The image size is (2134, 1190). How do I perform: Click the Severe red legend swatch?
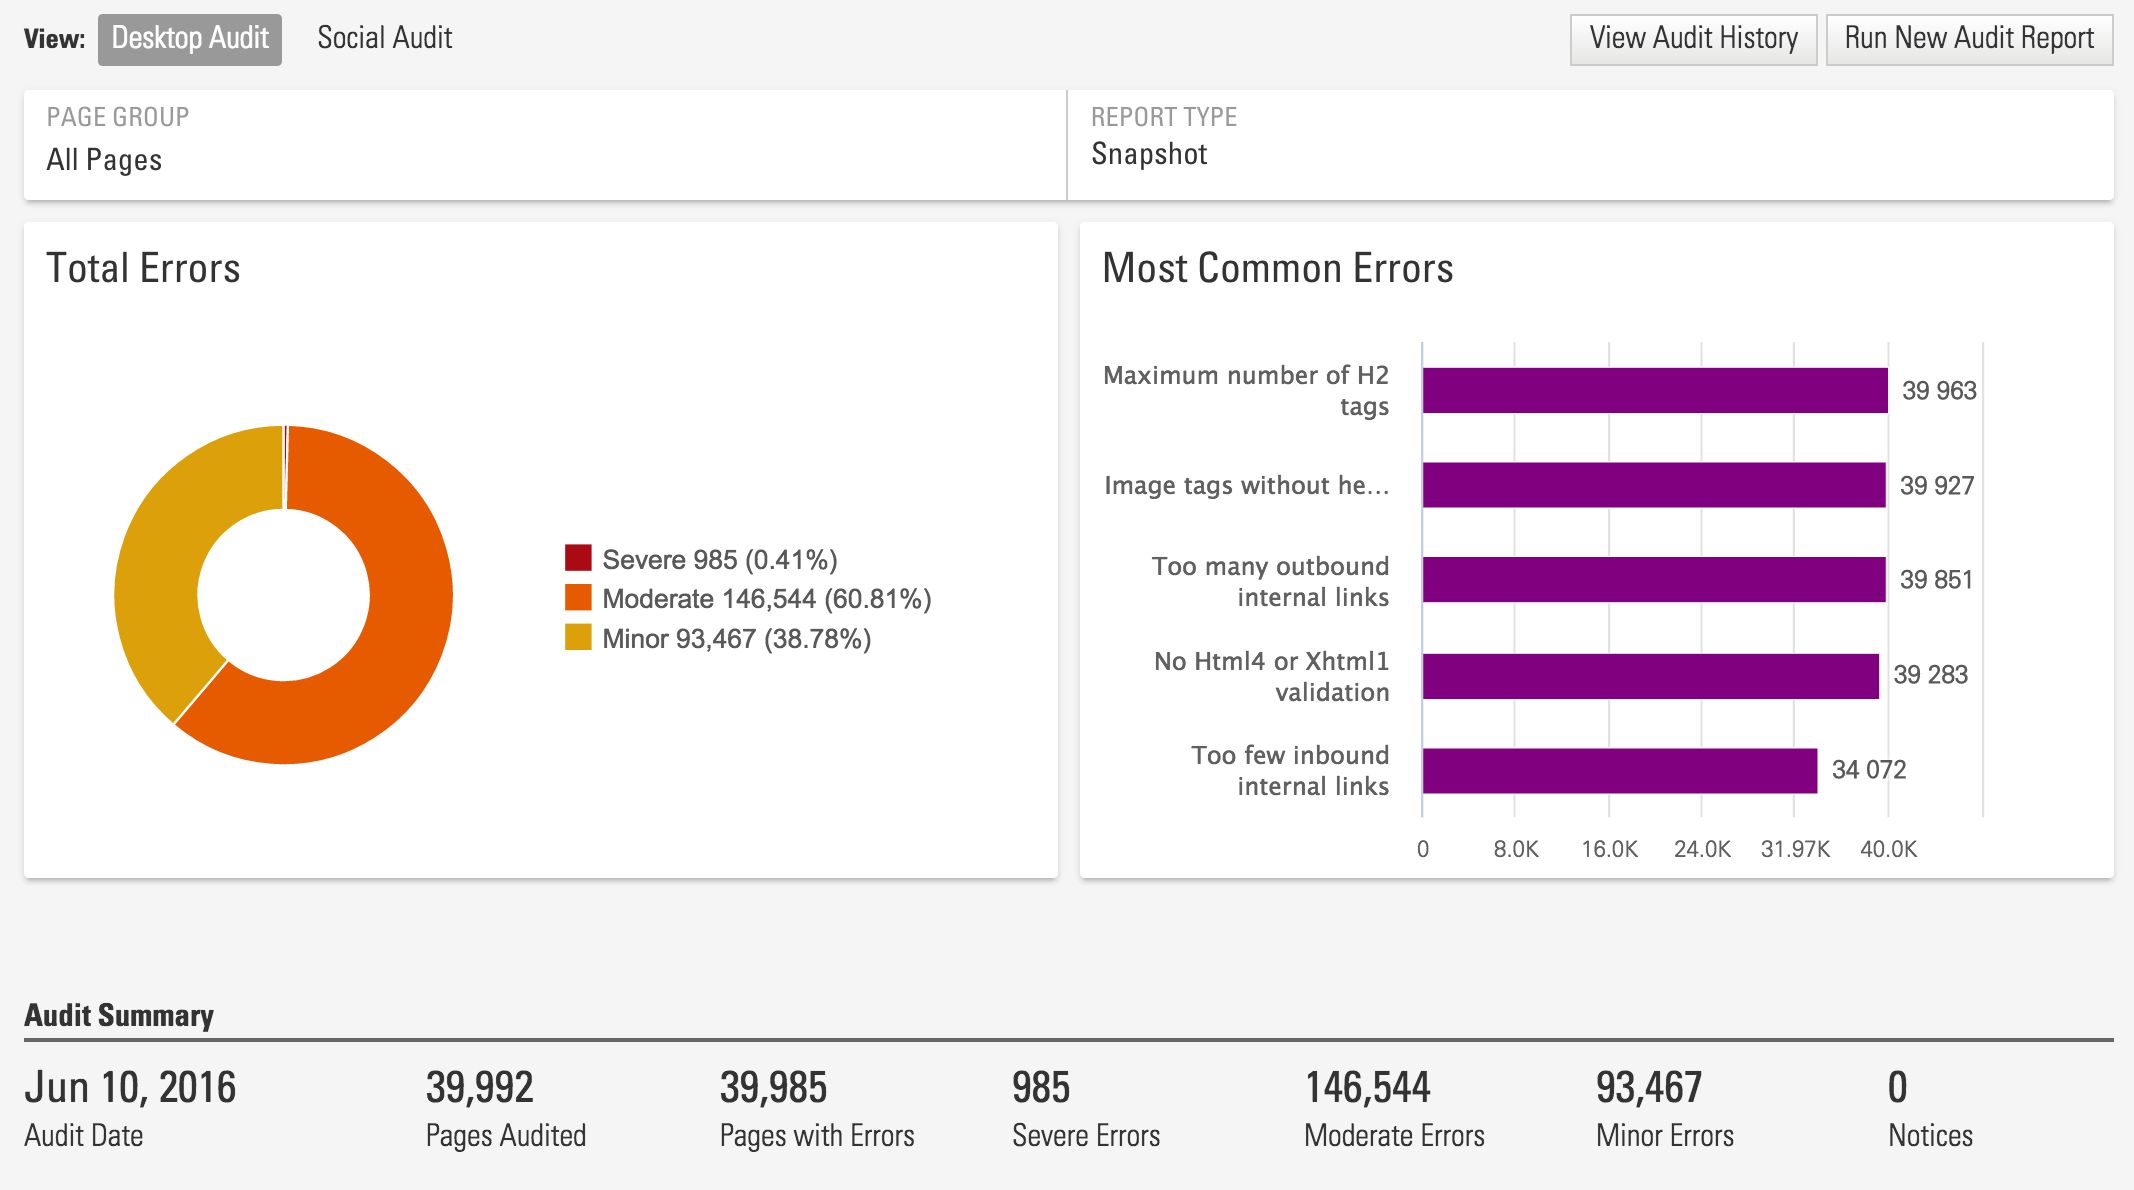[x=578, y=558]
